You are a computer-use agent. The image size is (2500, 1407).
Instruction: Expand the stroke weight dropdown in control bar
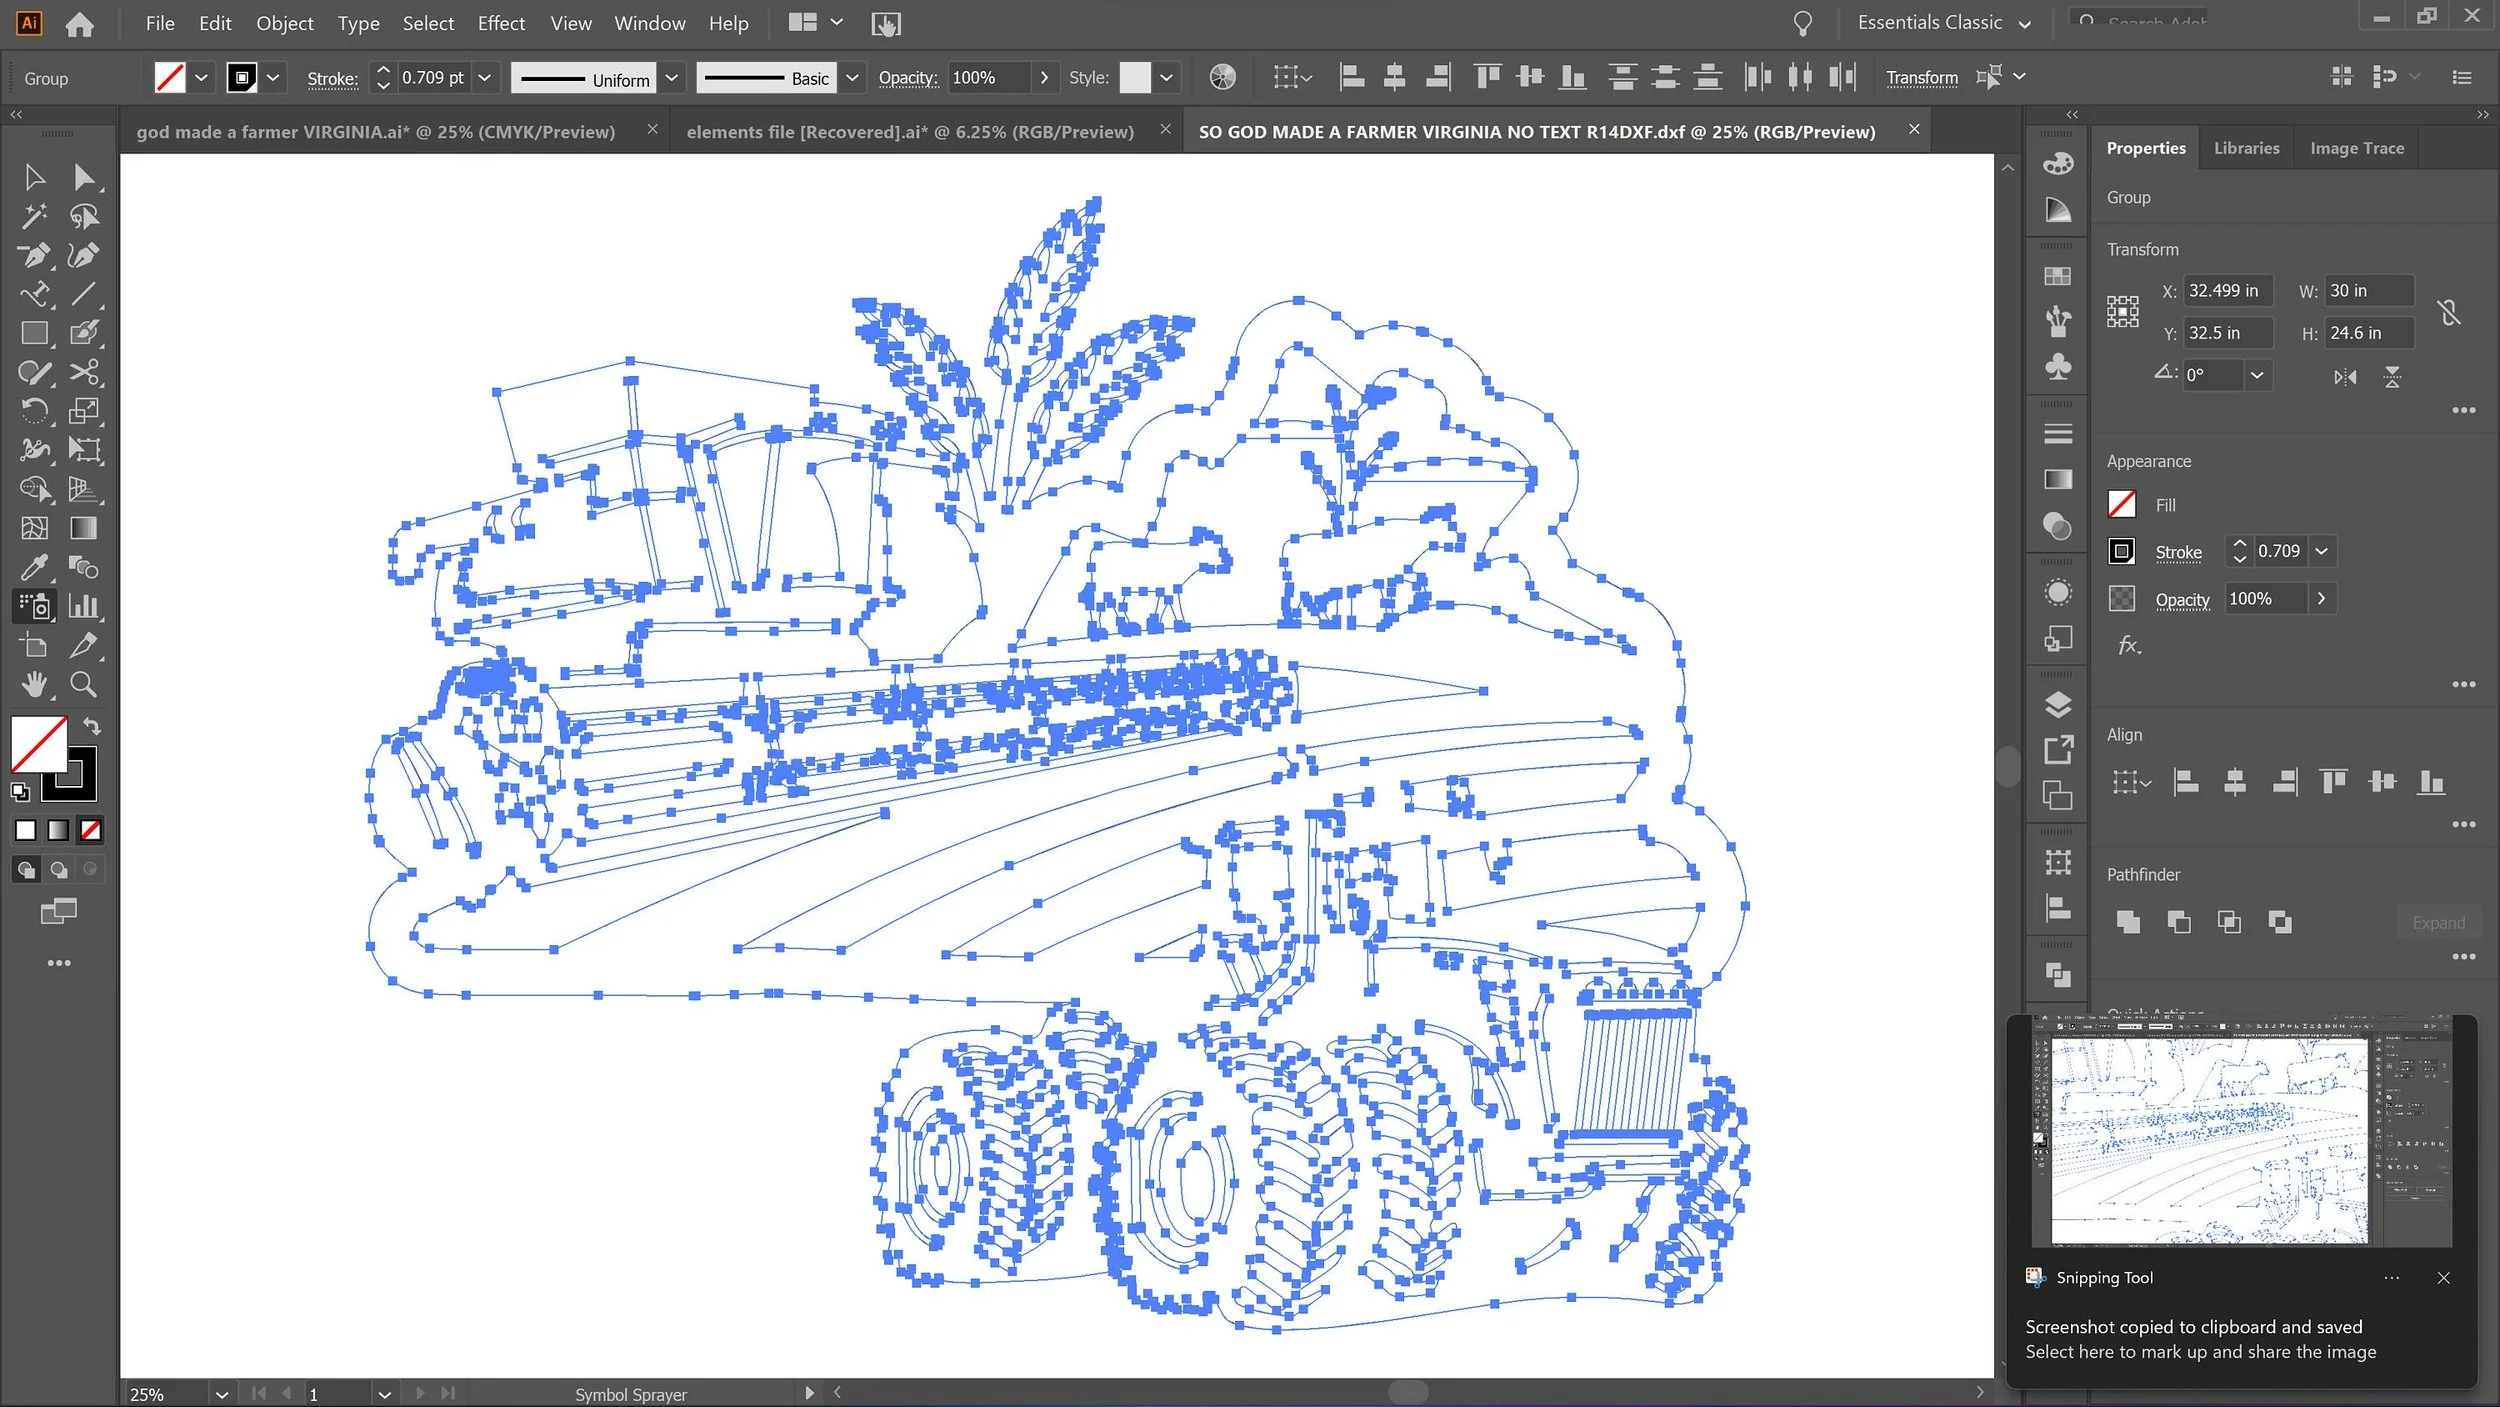point(484,77)
